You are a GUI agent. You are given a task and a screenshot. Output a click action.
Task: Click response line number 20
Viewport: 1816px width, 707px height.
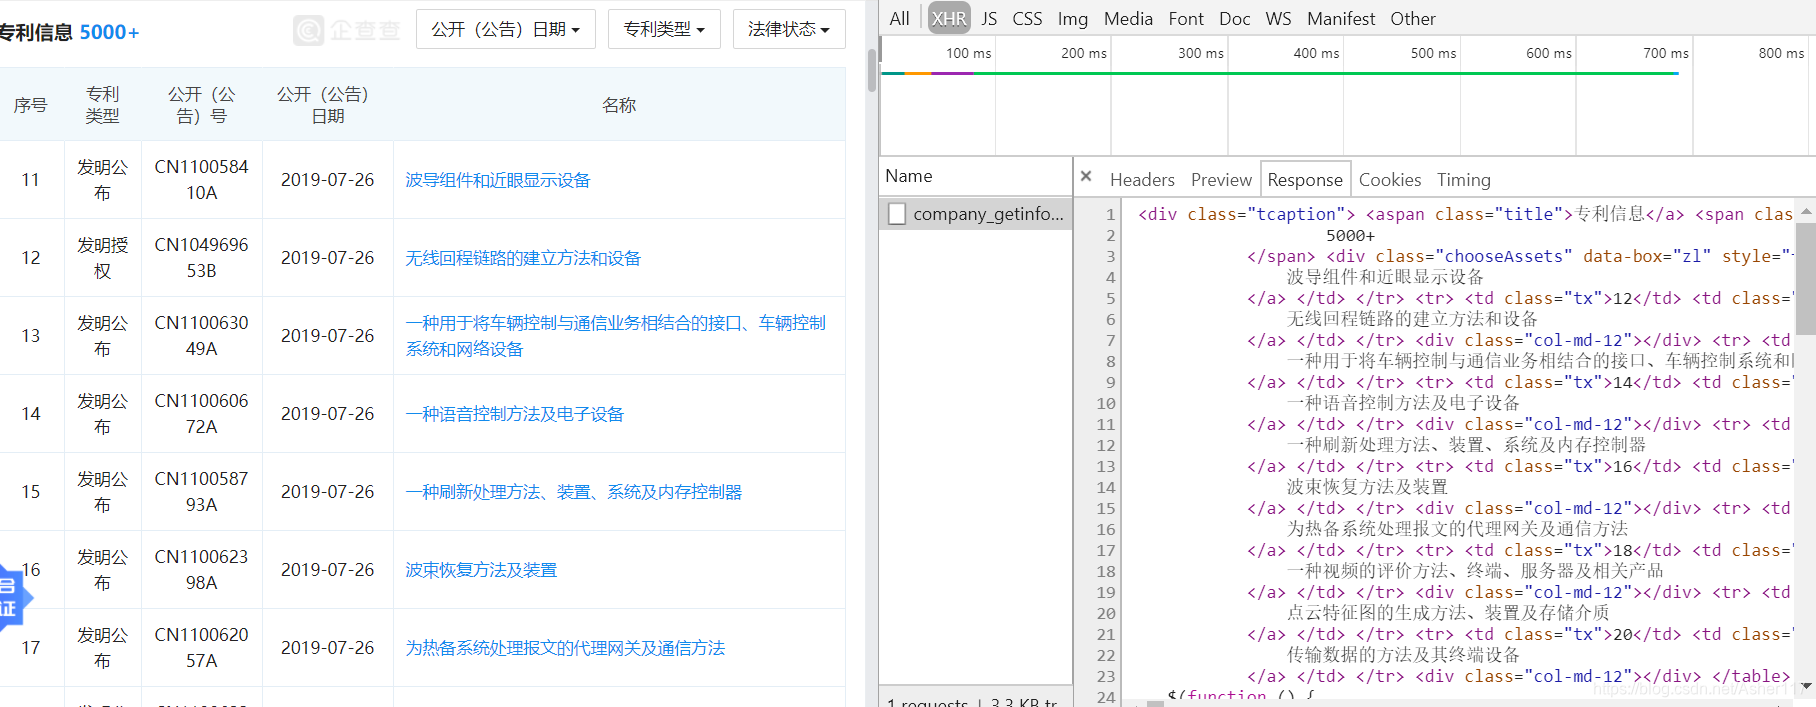[x=1106, y=613]
